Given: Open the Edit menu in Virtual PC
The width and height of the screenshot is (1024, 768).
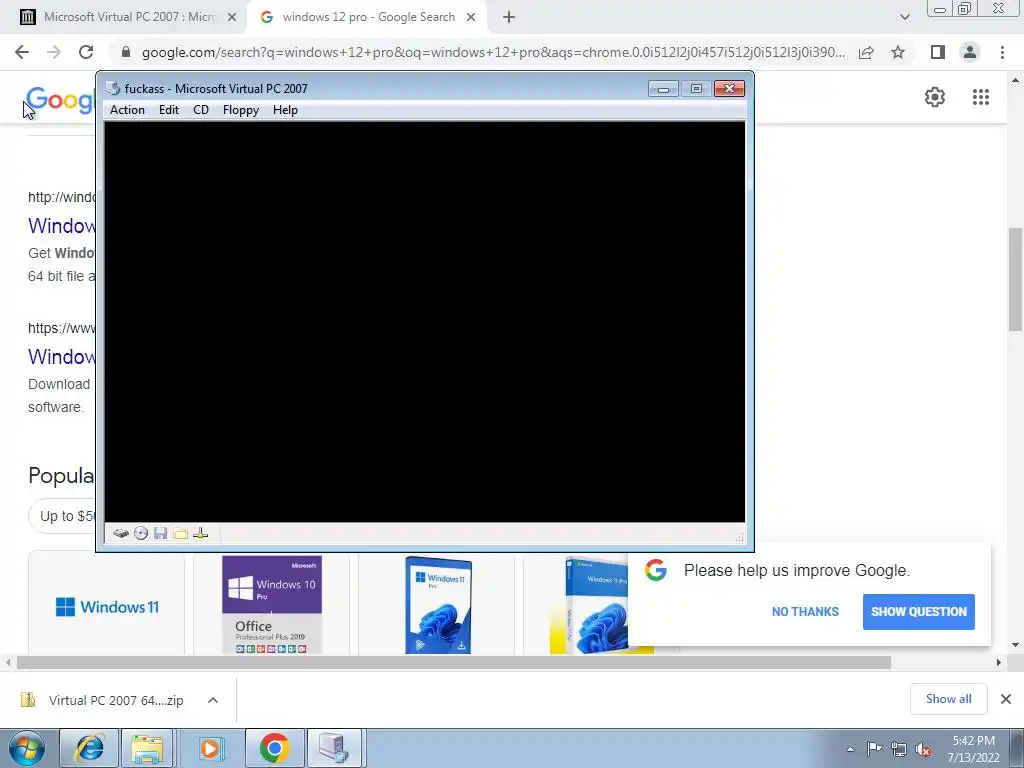Looking at the screenshot, I should (x=168, y=110).
